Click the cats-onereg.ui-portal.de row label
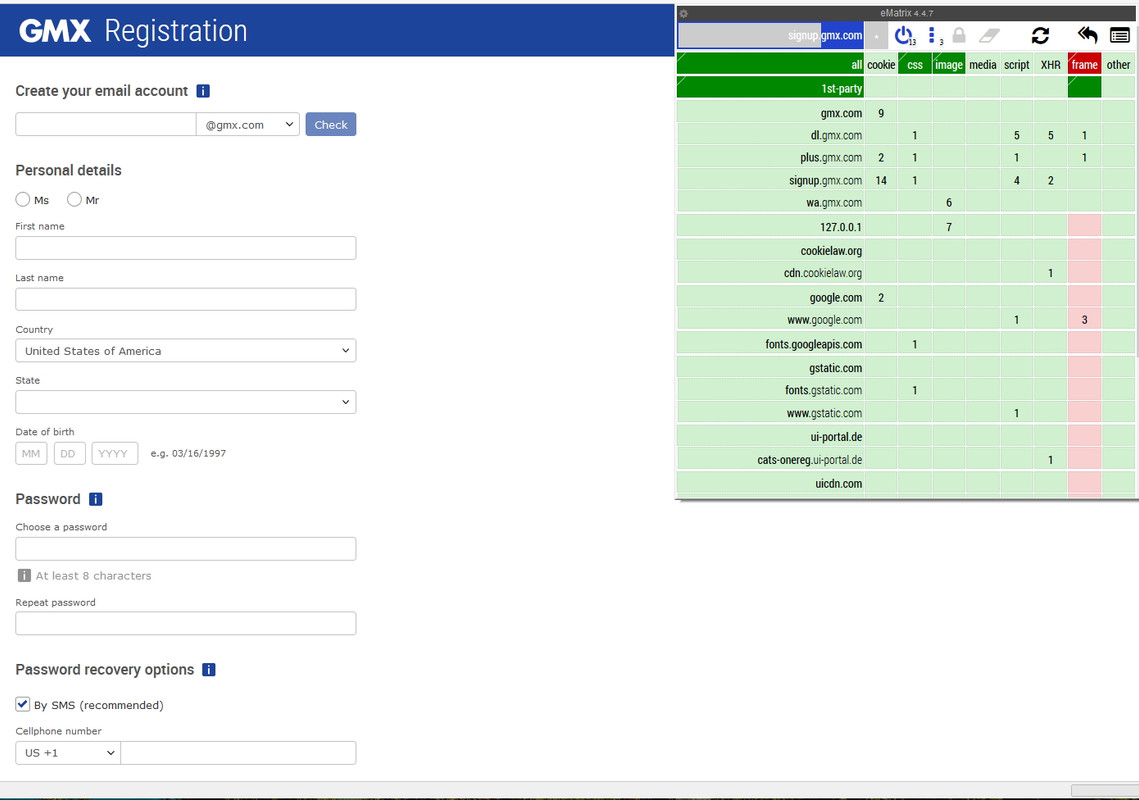The height and width of the screenshot is (800, 1139). 771,459
